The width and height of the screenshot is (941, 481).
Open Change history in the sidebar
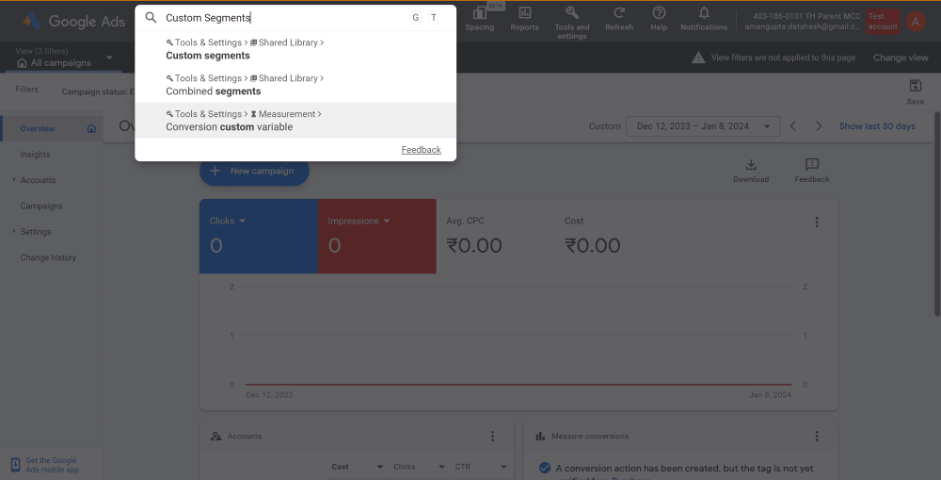(x=48, y=258)
